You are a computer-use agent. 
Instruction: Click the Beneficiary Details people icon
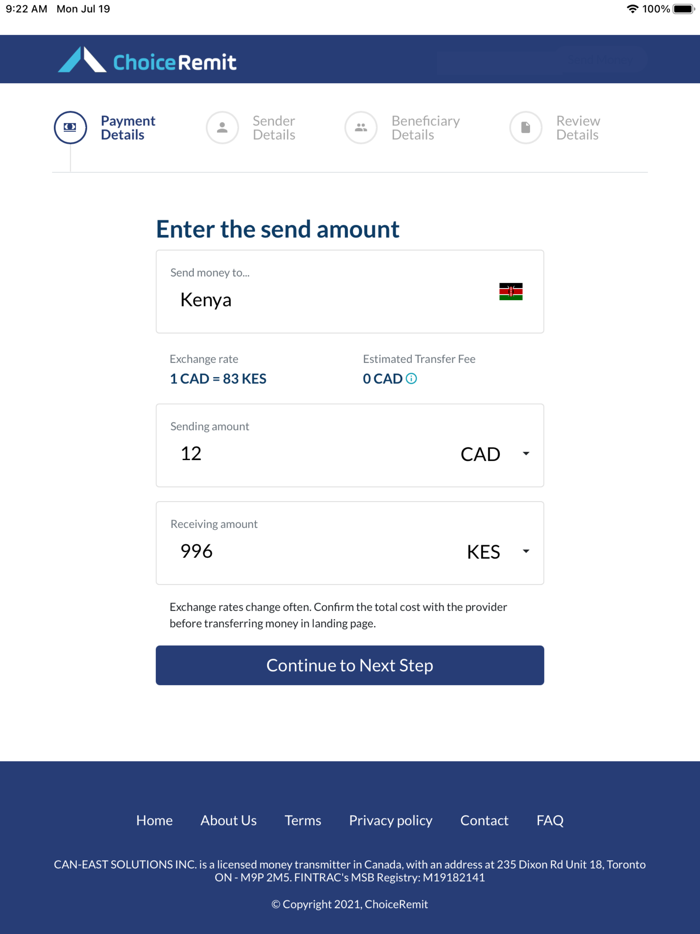[x=361, y=128]
